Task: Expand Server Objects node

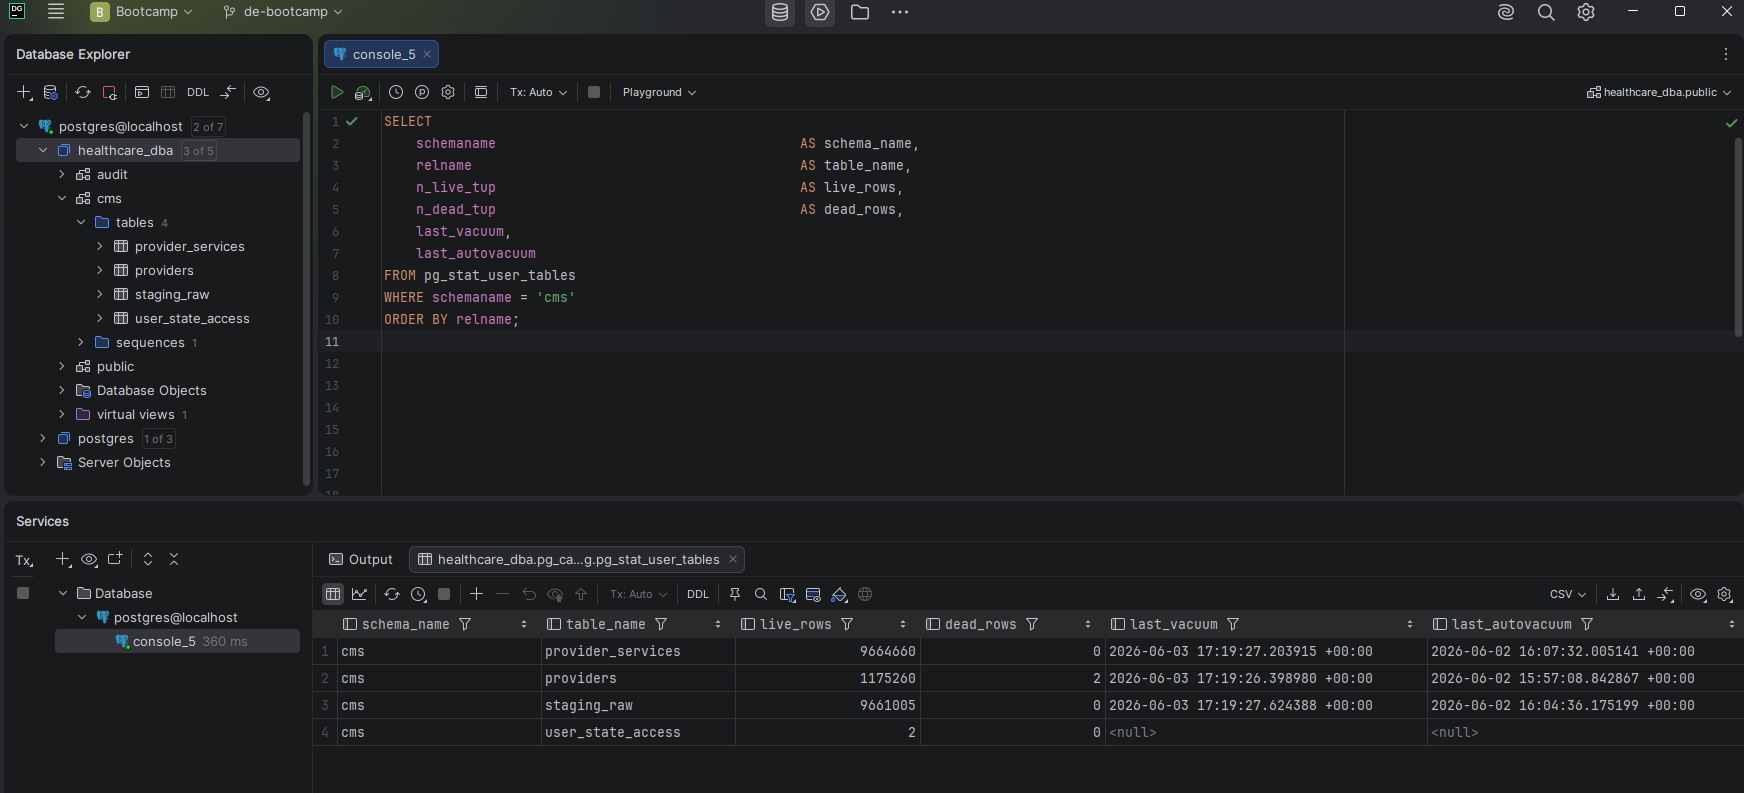Action: point(43,462)
